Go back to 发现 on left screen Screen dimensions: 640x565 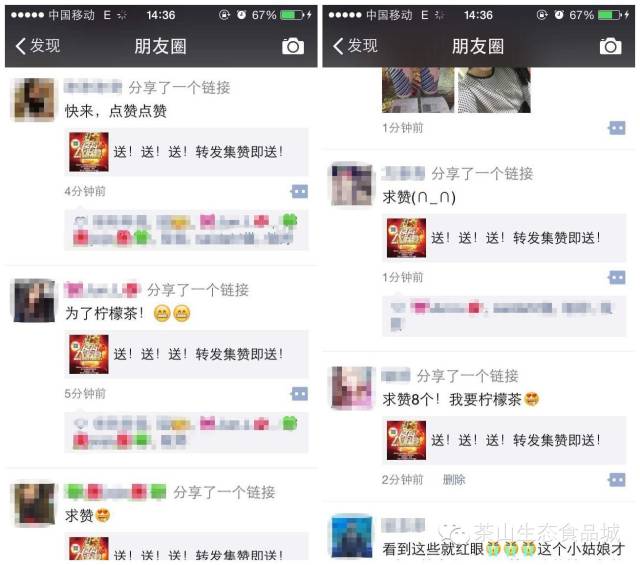(x=38, y=46)
